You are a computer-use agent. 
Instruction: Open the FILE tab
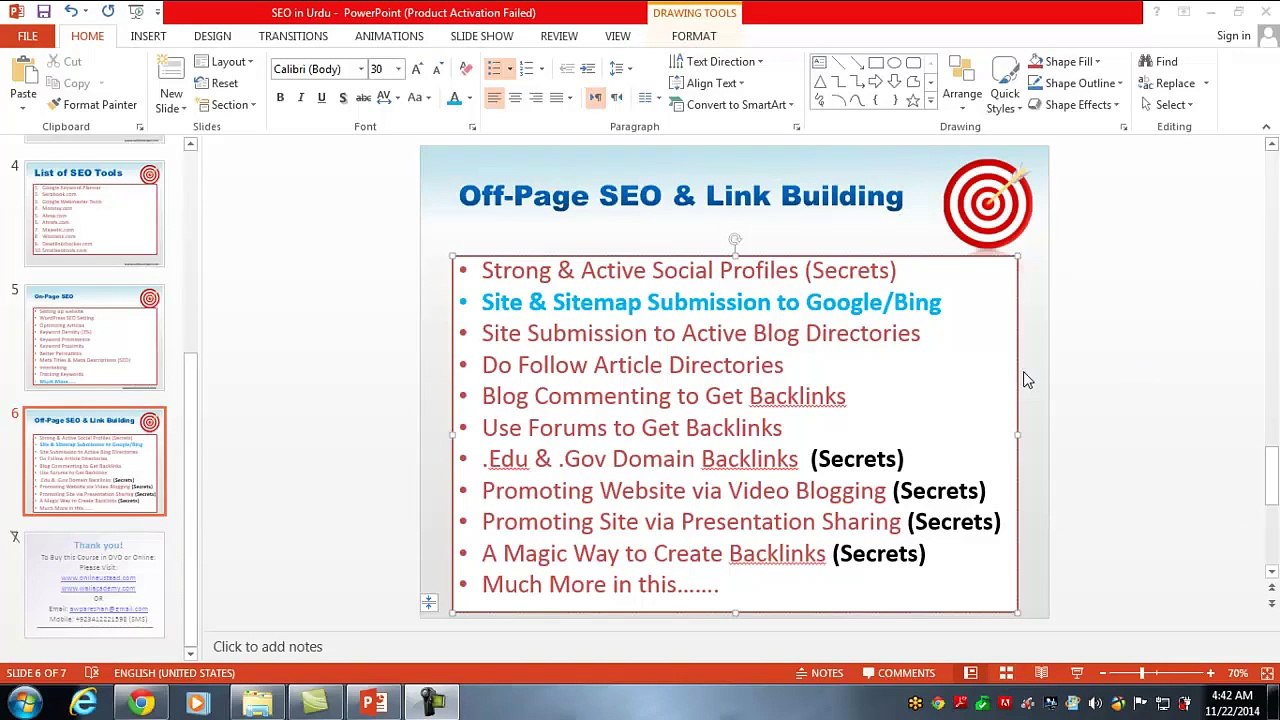pyautogui.click(x=27, y=36)
